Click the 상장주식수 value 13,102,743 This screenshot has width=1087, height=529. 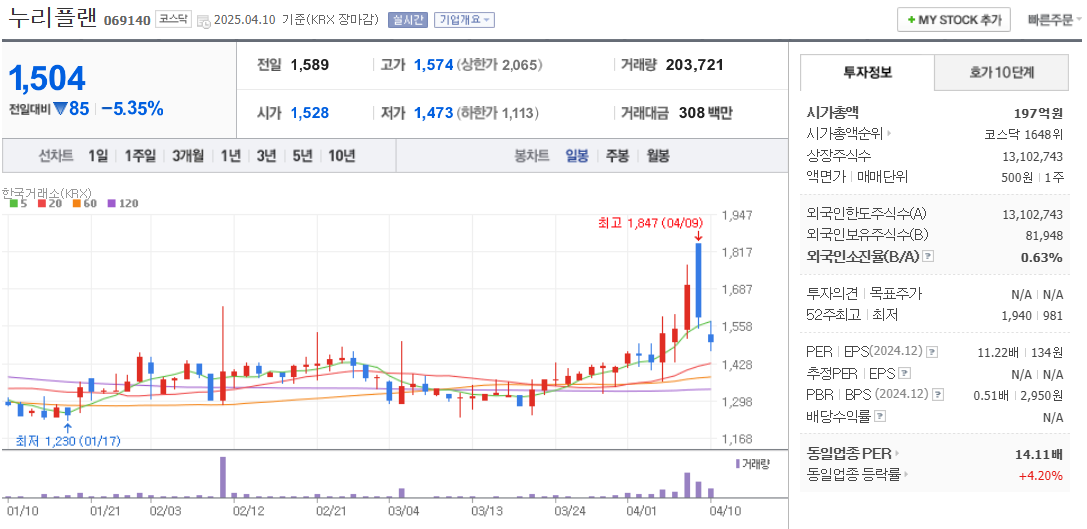point(1032,156)
